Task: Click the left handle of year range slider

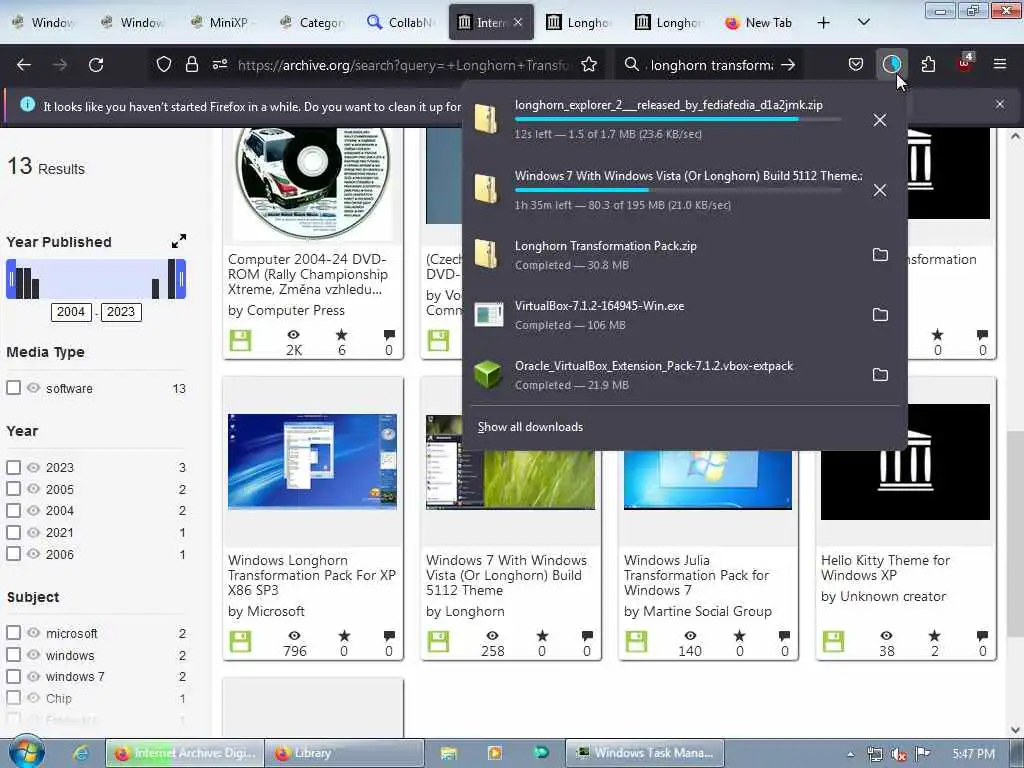Action: click(10, 279)
